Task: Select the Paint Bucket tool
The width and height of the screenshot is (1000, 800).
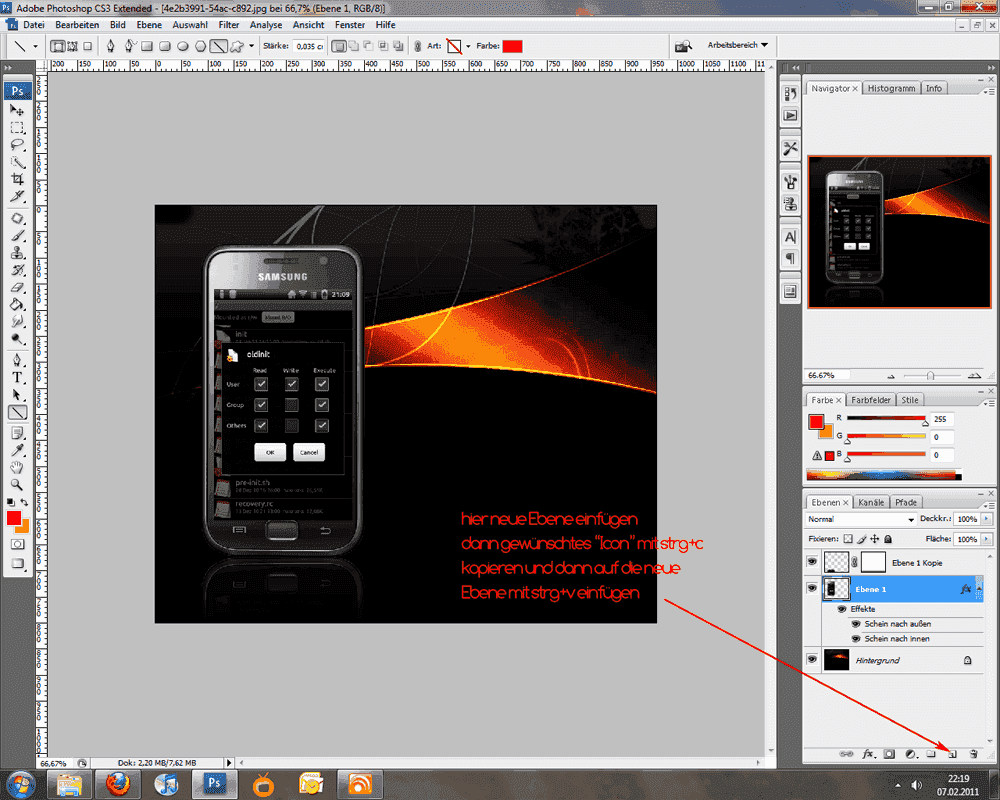Action: click(x=17, y=305)
